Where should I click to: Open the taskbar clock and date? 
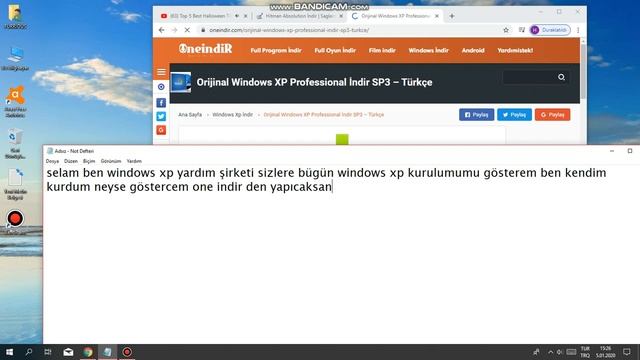(605, 352)
